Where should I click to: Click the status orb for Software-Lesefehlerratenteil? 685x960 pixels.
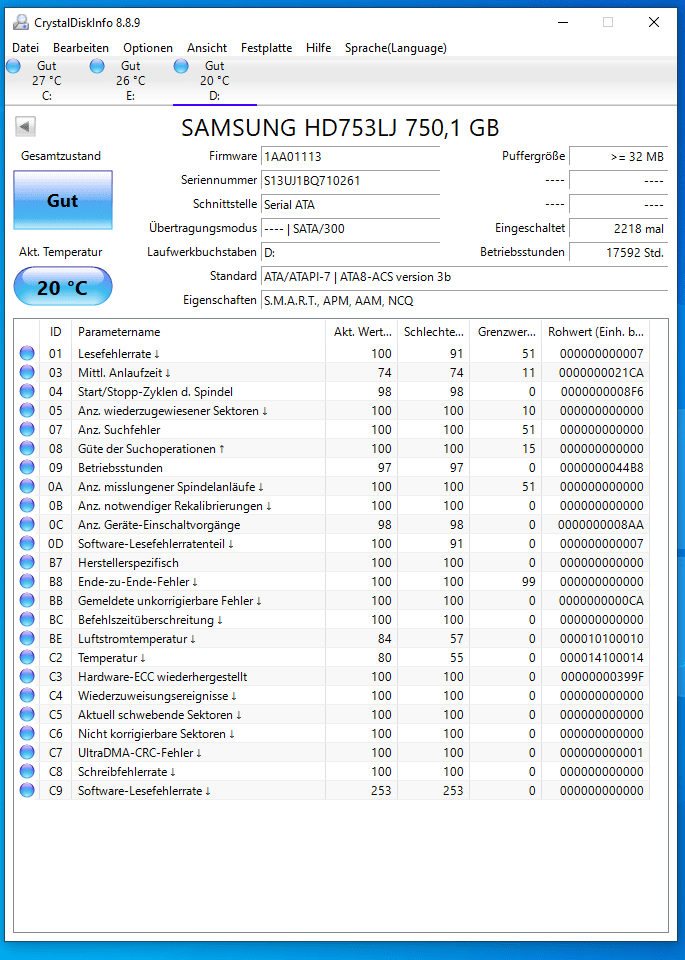(27, 543)
